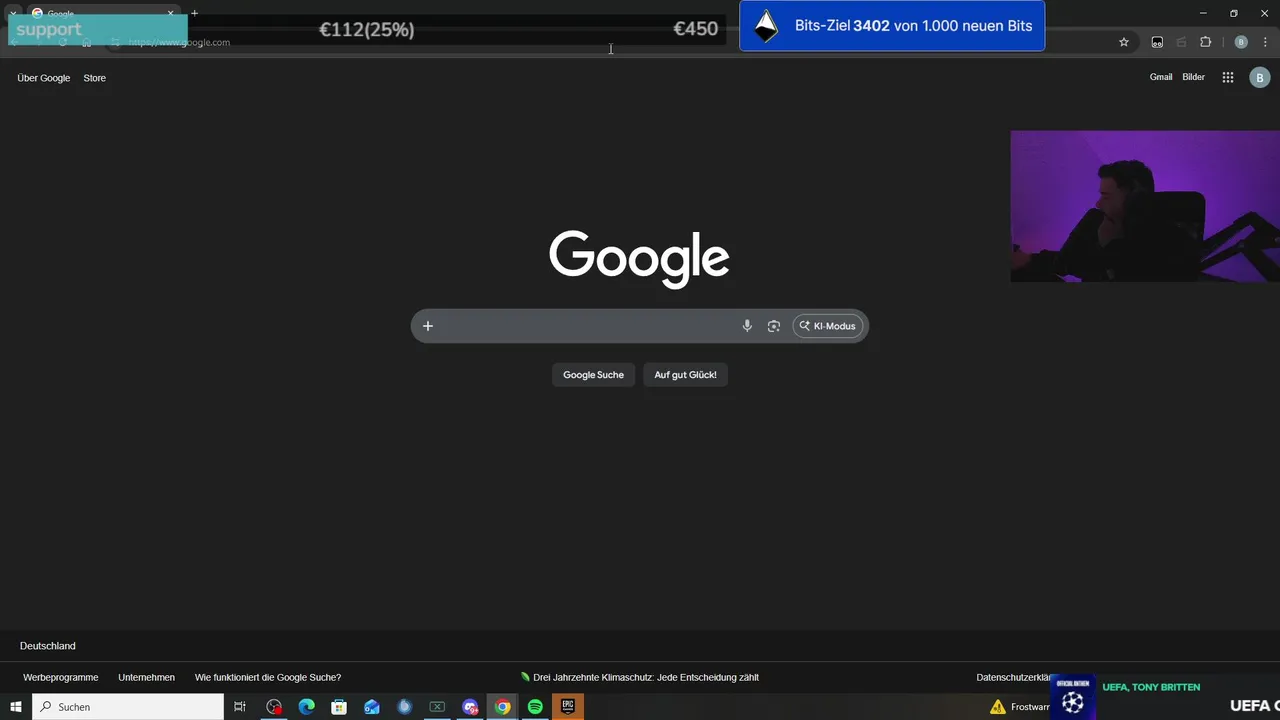Click the Auf gut Glück! button
The width and height of the screenshot is (1280, 720).
point(685,375)
